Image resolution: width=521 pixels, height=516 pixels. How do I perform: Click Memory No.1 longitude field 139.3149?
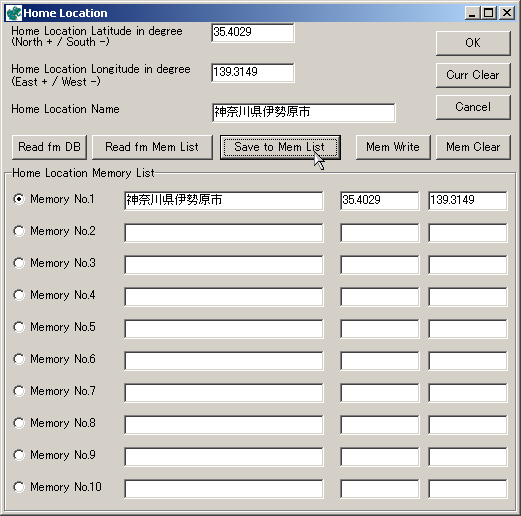(x=468, y=201)
